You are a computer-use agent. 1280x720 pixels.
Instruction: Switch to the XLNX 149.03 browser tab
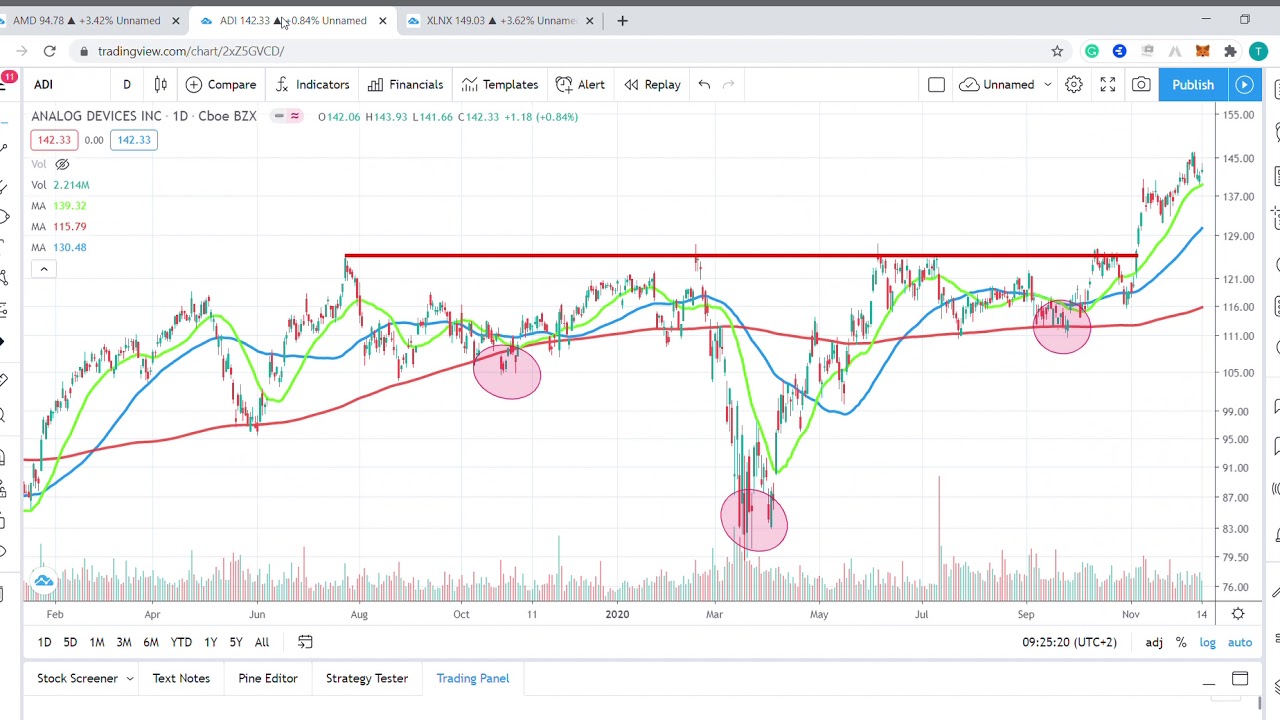click(x=501, y=20)
